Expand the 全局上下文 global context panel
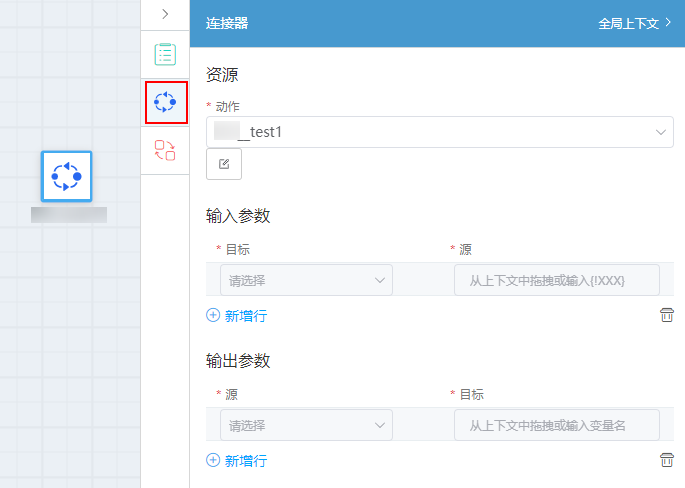Image resolution: width=685 pixels, height=488 pixels. point(634,23)
